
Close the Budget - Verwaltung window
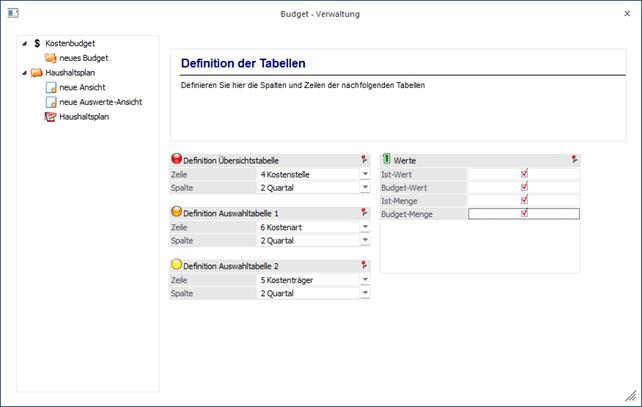coord(623,13)
